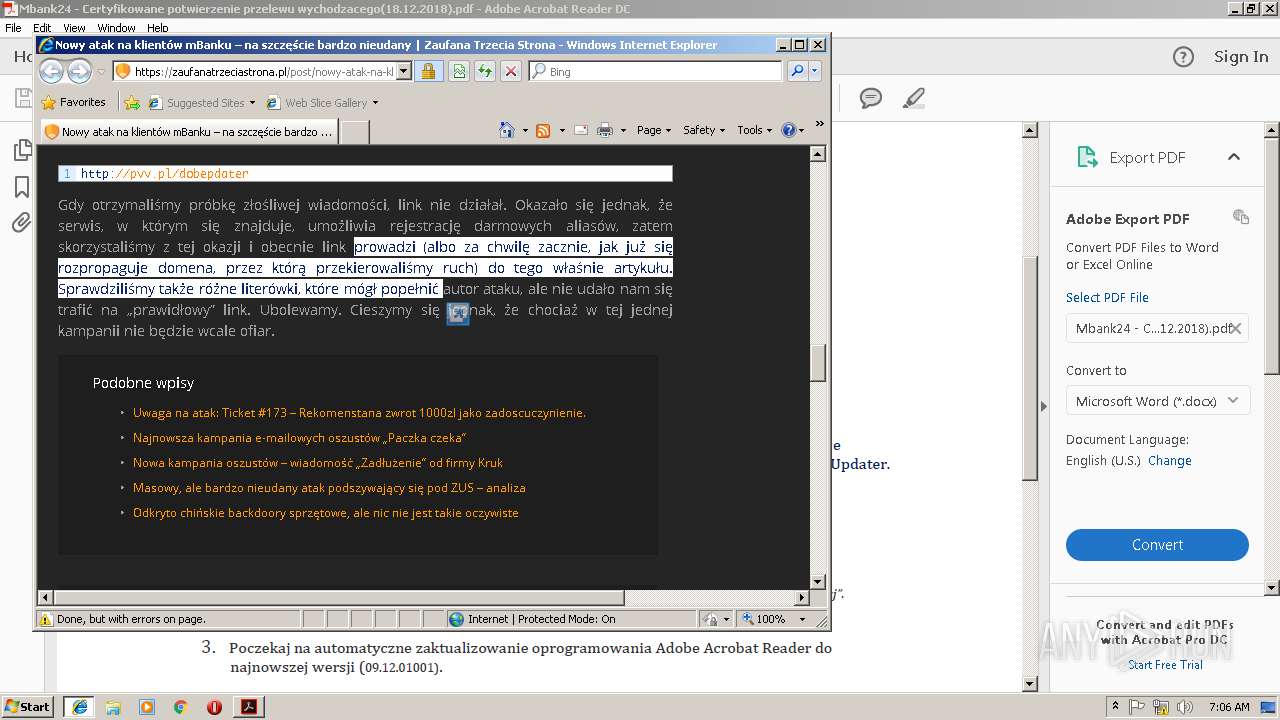The width and height of the screenshot is (1280, 720).
Task: Go back in Internet Explorer
Action: tap(51, 71)
